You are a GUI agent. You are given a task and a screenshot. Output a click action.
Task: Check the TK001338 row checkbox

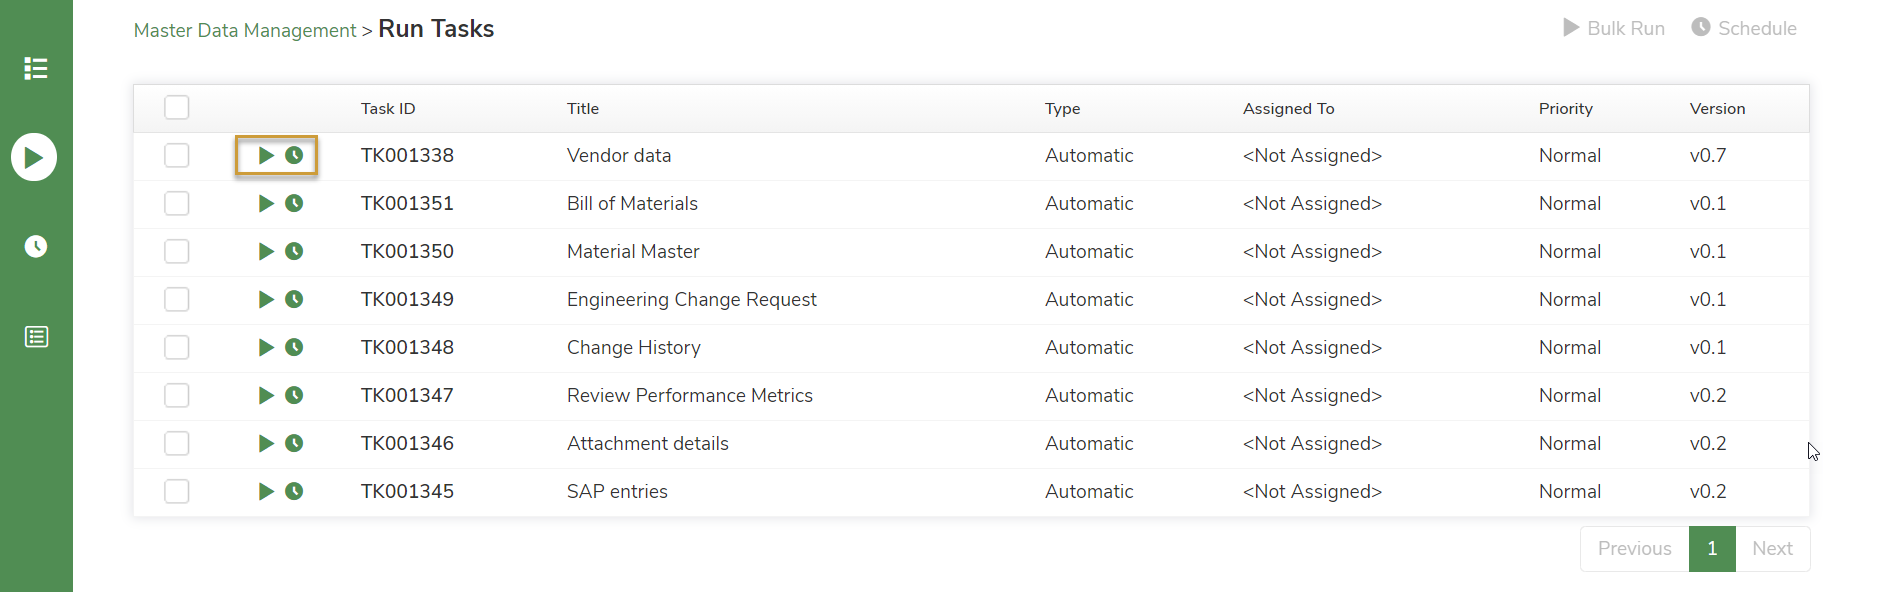176,155
